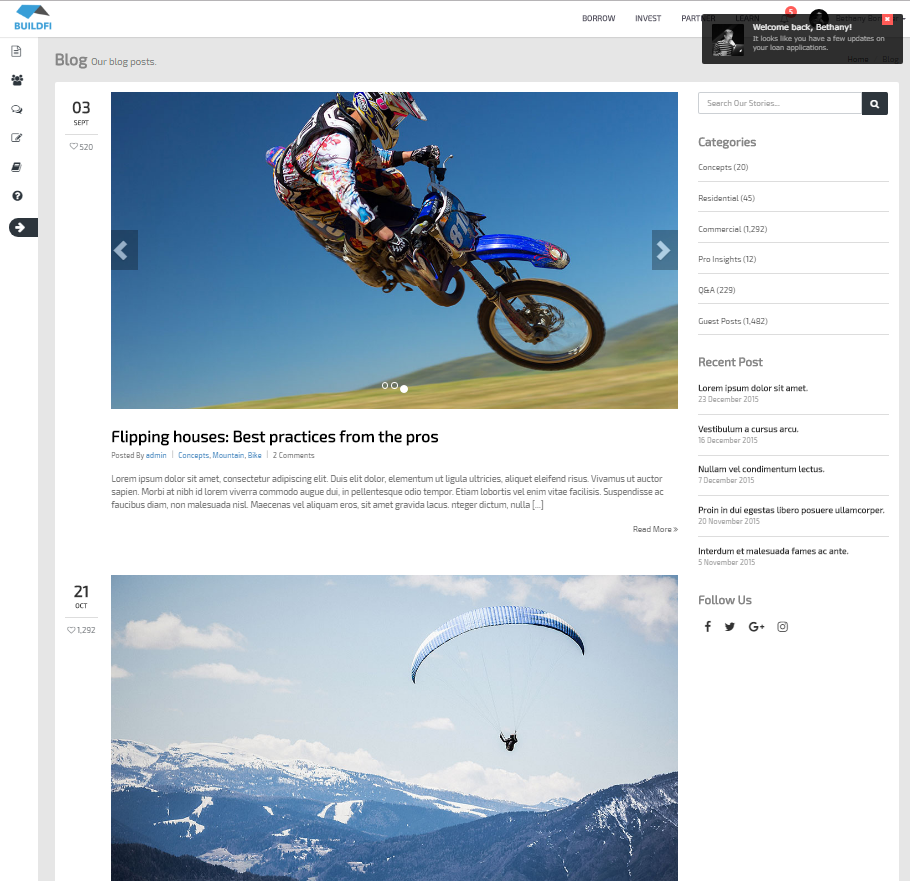Image resolution: width=910 pixels, height=881 pixels.
Task: Click the Blog page heading
Action: click(71, 60)
